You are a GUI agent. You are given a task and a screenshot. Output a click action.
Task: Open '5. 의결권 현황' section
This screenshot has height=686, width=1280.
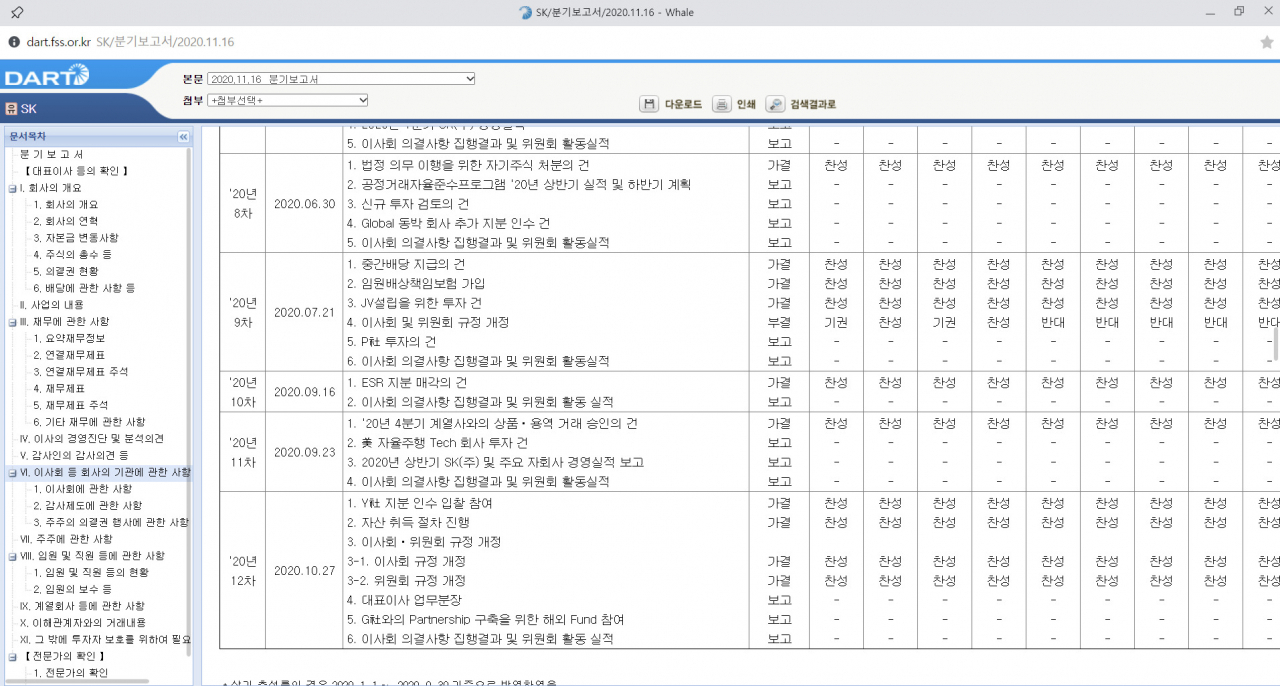(65, 271)
